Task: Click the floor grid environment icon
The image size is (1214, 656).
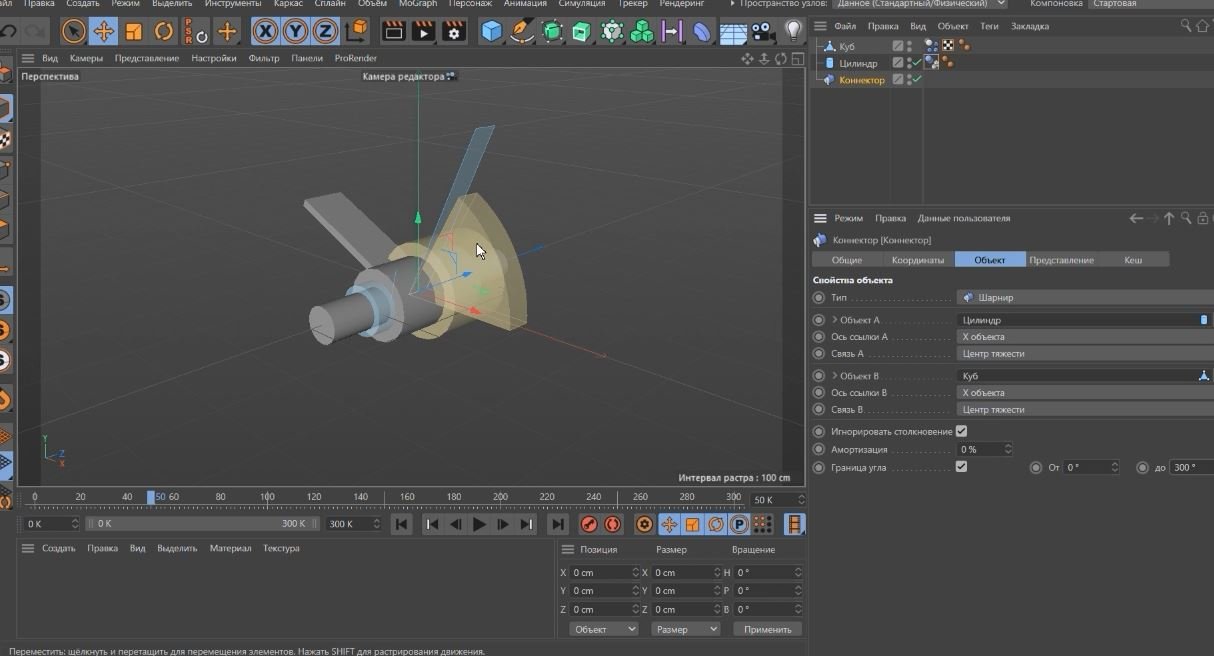Action: point(733,32)
